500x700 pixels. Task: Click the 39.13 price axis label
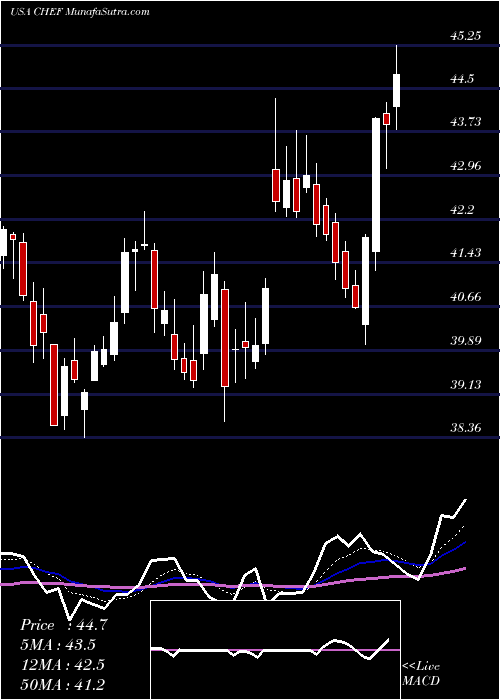click(x=466, y=384)
